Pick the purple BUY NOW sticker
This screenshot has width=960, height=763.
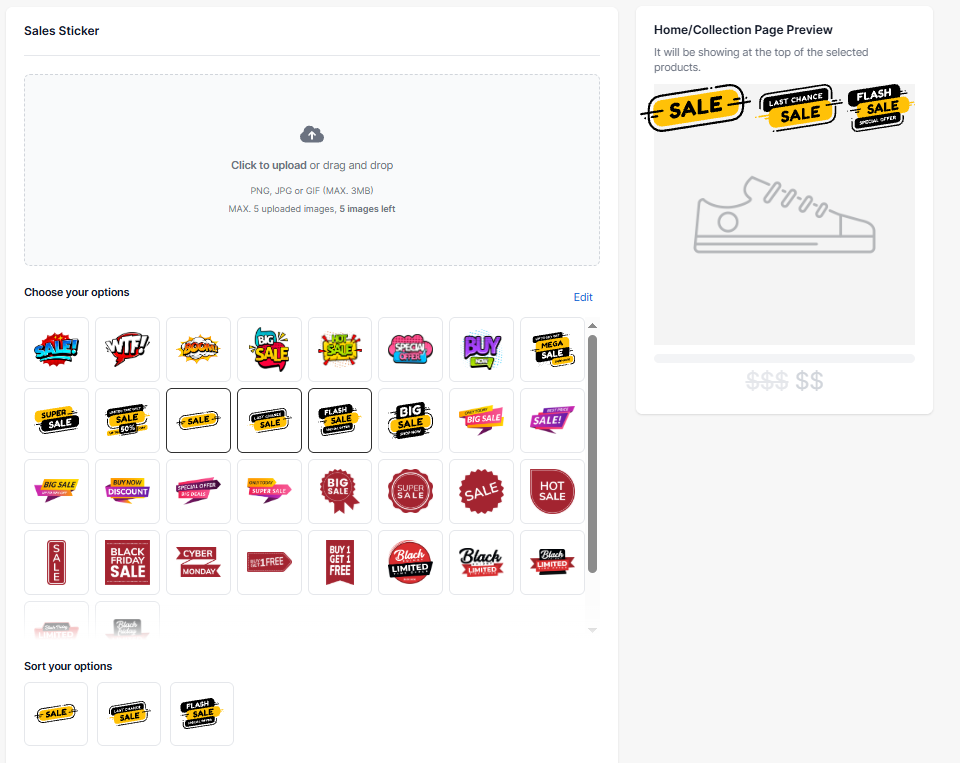(481, 349)
